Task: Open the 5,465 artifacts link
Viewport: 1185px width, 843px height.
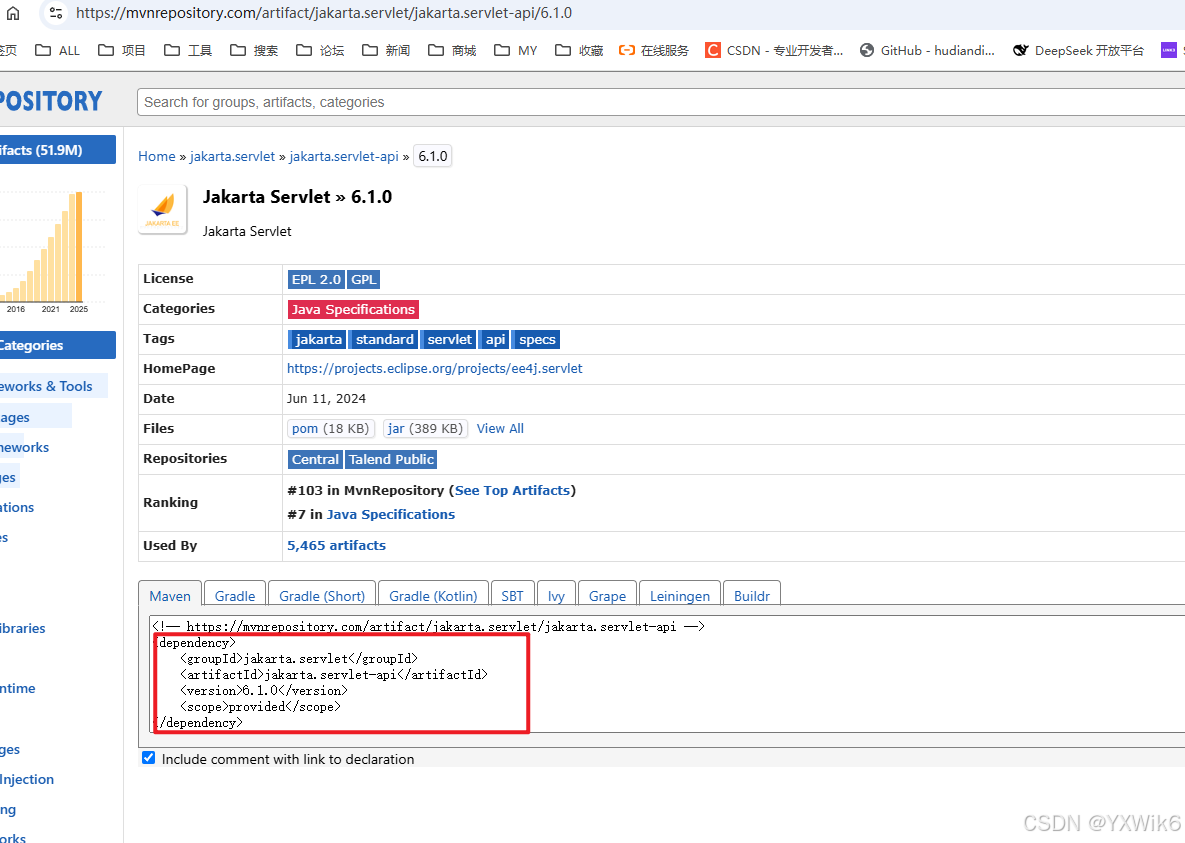Action: pos(336,545)
